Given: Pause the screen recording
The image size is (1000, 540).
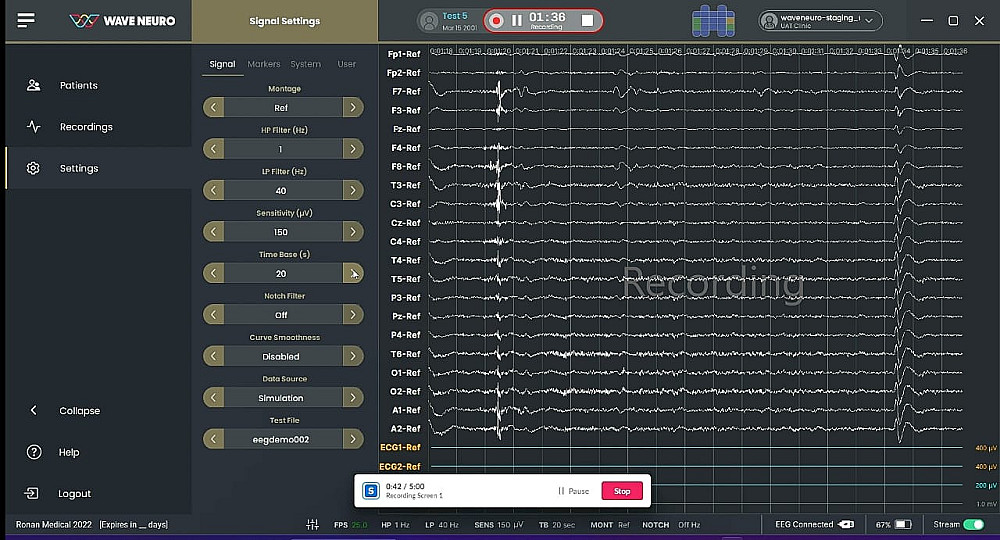Looking at the screenshot, I should point(573,491).
